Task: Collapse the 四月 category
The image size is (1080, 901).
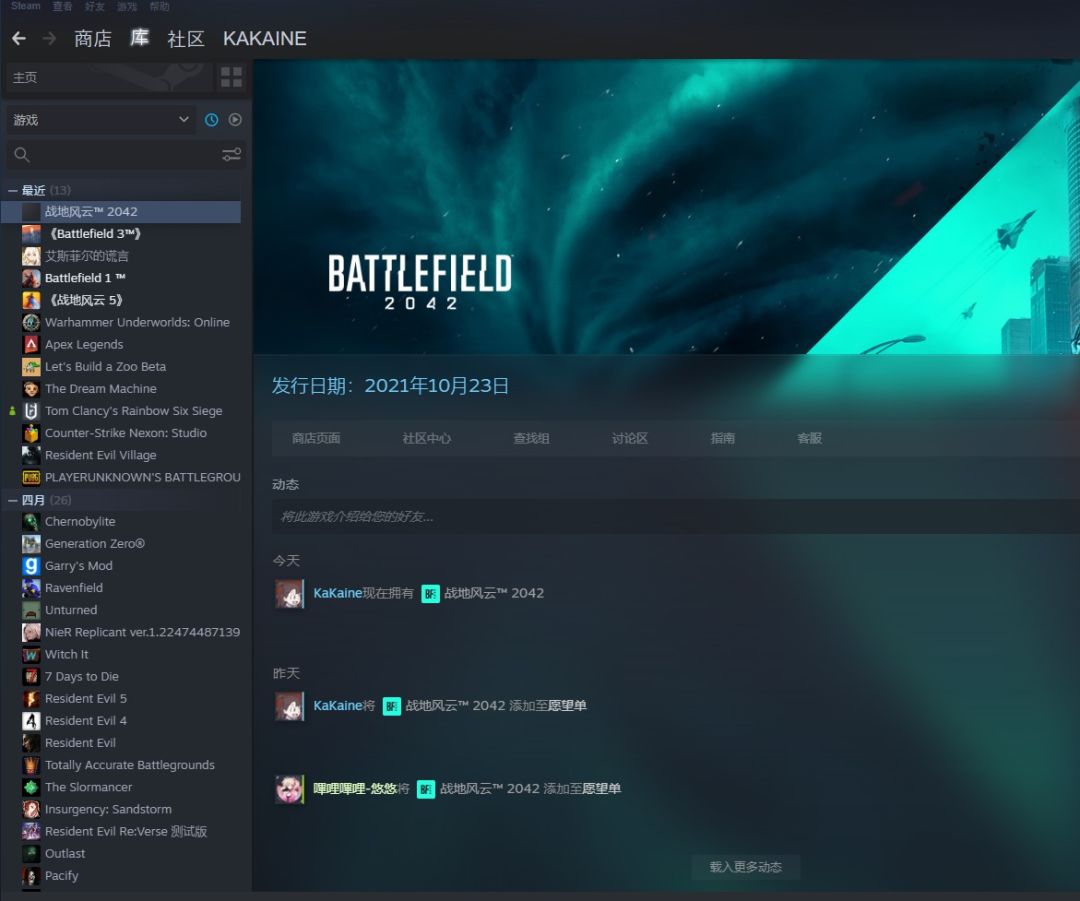Action: tap(12, 500)
